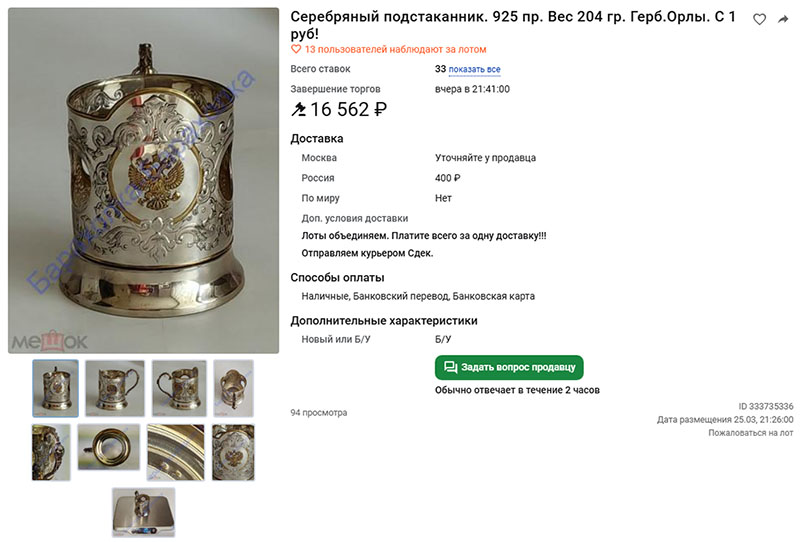Select thumbnail showing eagle emblem close-up
The height and width of the screenshot is (542, 800).
[x=233, y=452]
